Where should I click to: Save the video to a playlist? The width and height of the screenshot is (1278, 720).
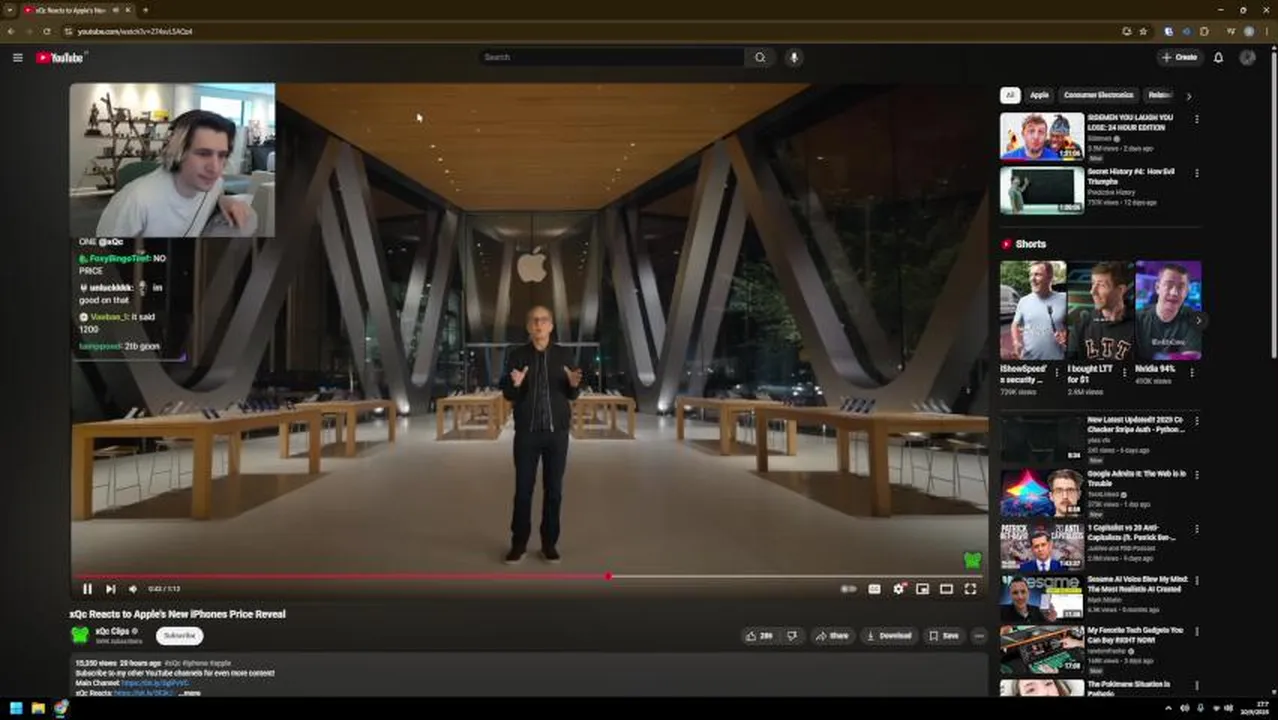(944, 636)
